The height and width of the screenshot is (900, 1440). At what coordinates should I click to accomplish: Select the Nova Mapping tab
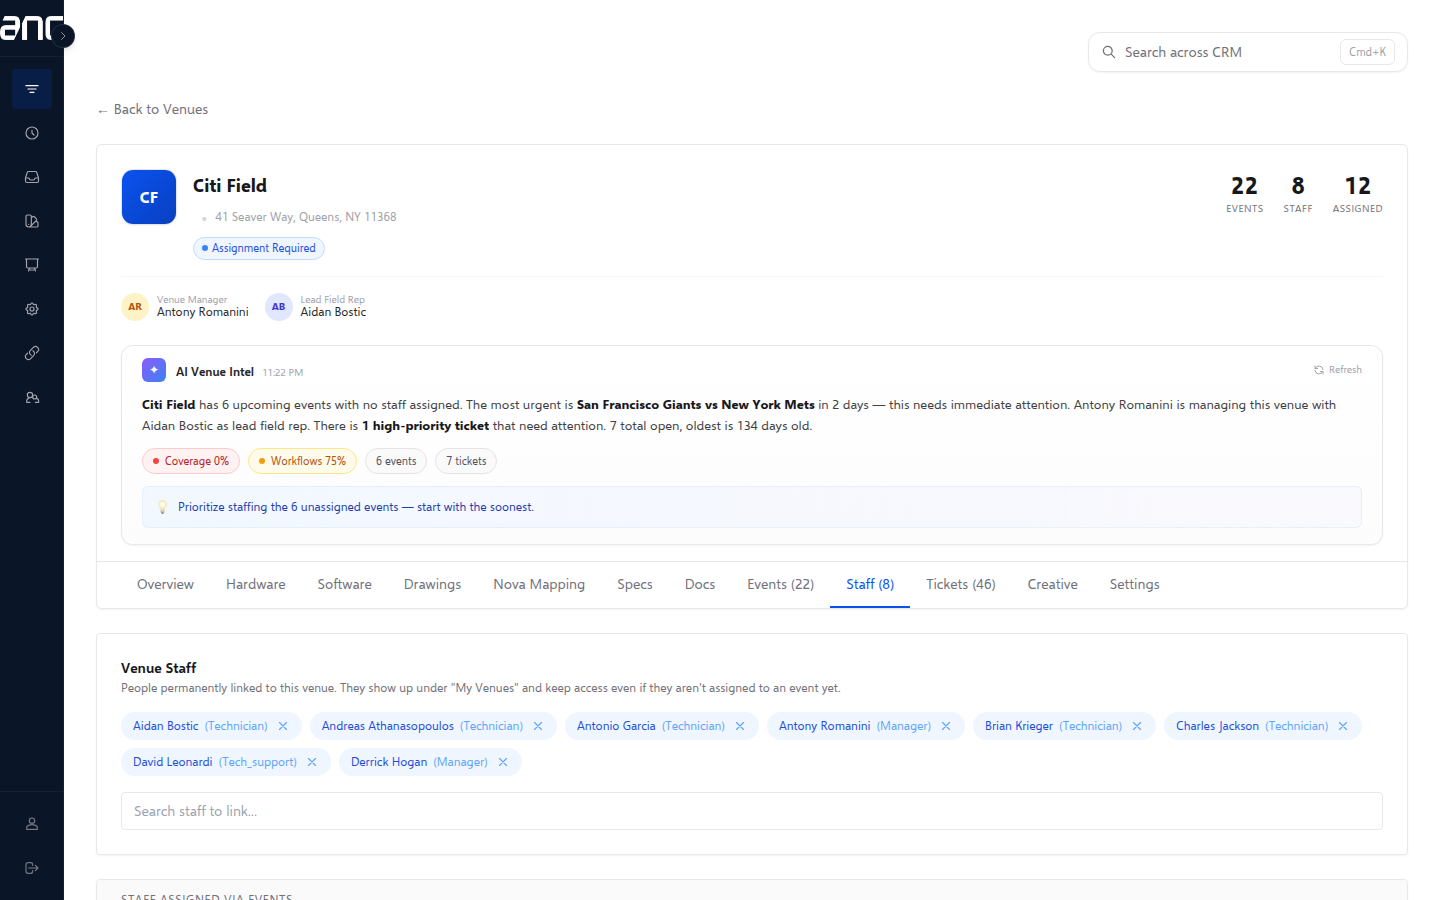pos(539,584)
